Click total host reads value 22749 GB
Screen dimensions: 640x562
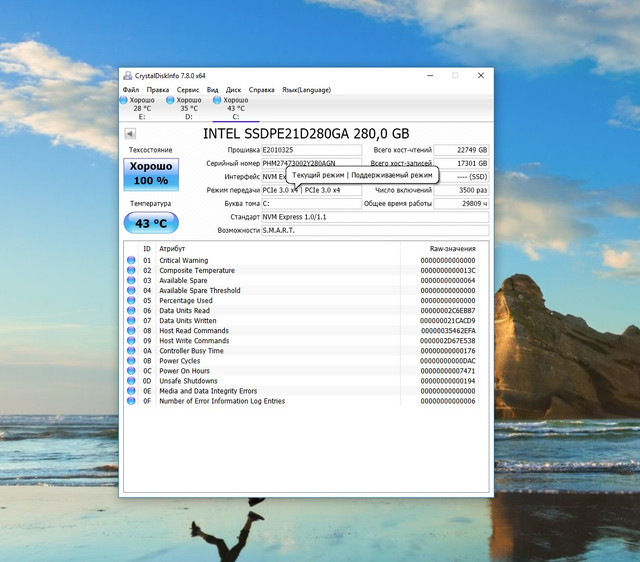coord(461,150)
